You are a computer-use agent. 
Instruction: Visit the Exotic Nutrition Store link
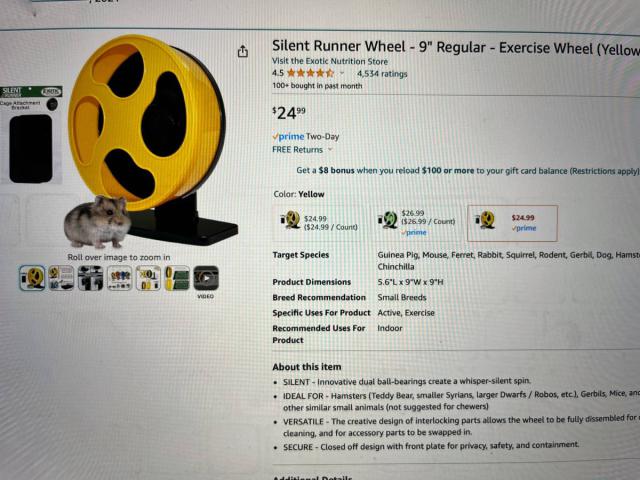pyautogui.click(x=330, y=61)
